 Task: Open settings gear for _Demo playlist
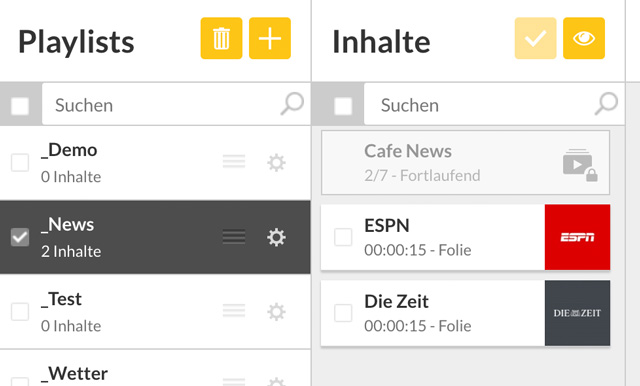click(x=276, y=163)
